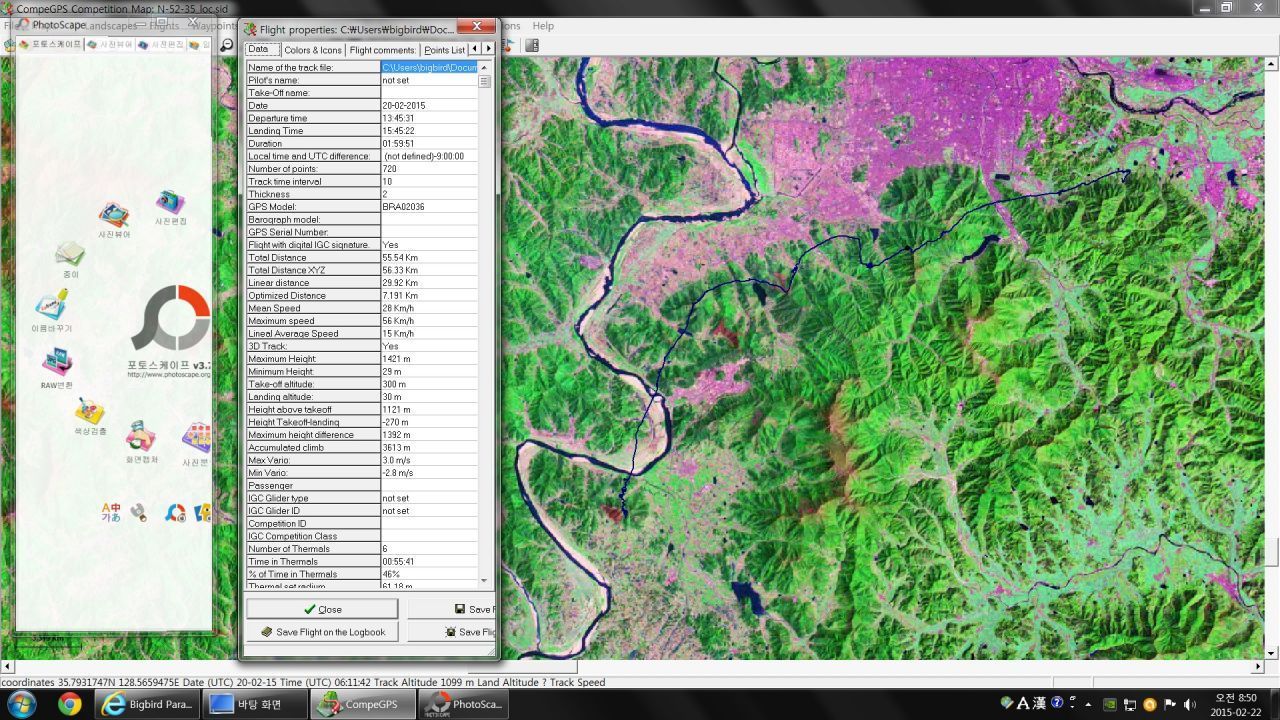Click the clock showing 오전 8:50
Image resolution: width=1280 pixels, height=720 pixels.
[1236, 698]
